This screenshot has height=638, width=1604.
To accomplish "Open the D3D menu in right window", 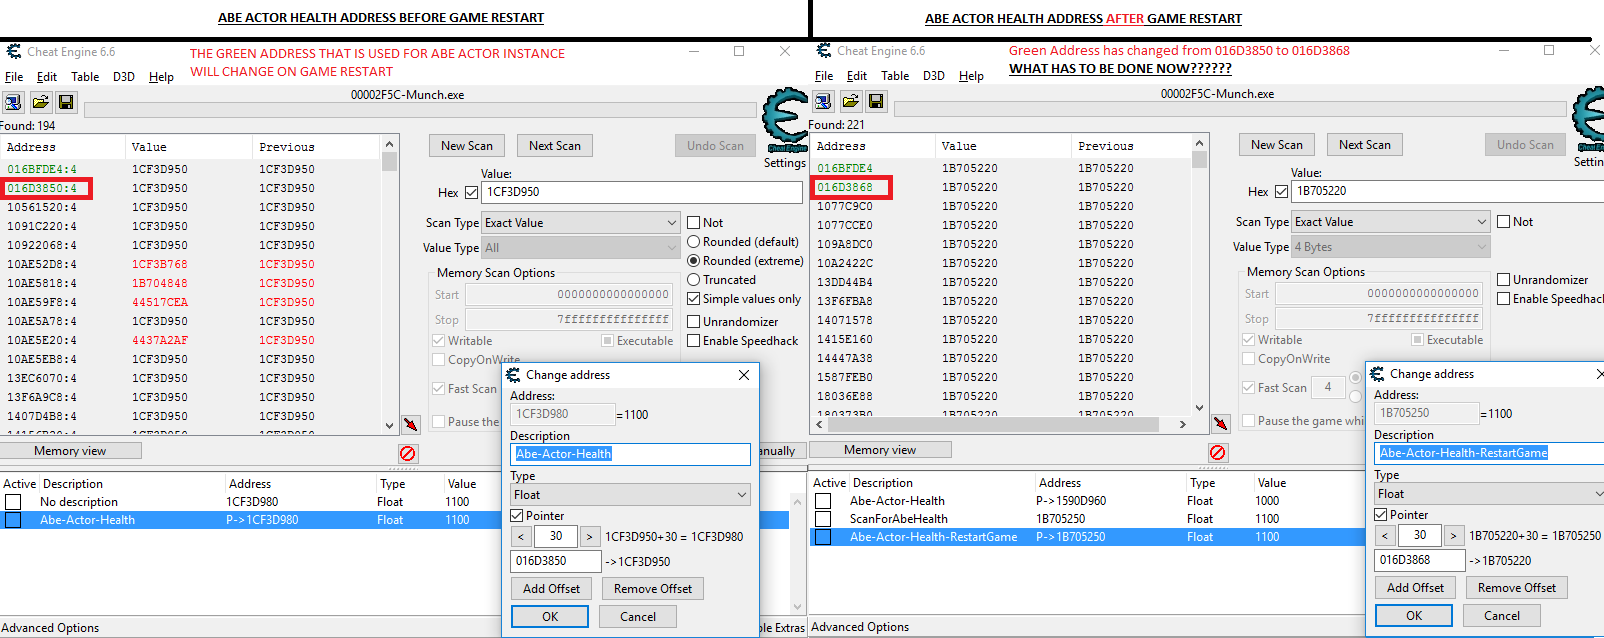I will (933, 76).
